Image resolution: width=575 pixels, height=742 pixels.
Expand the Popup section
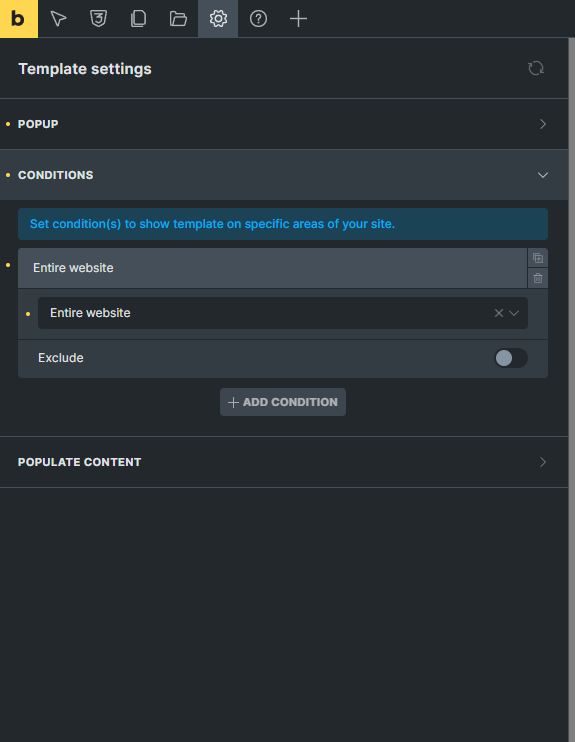(284, 124)
